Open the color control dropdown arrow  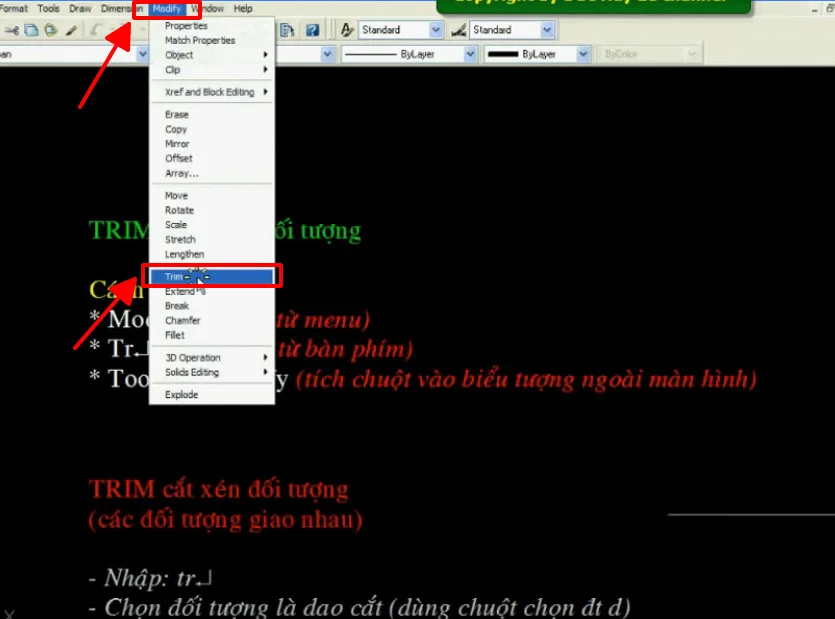point(328,54)
